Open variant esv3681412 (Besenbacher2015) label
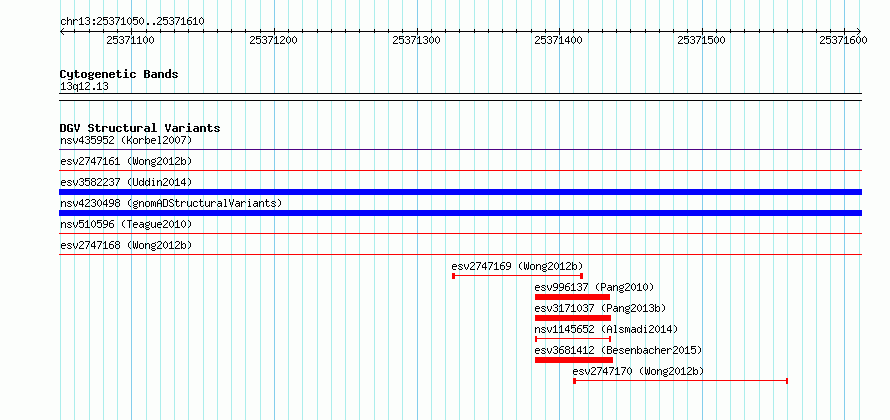The image size is (890, 420). click(618, 350)
